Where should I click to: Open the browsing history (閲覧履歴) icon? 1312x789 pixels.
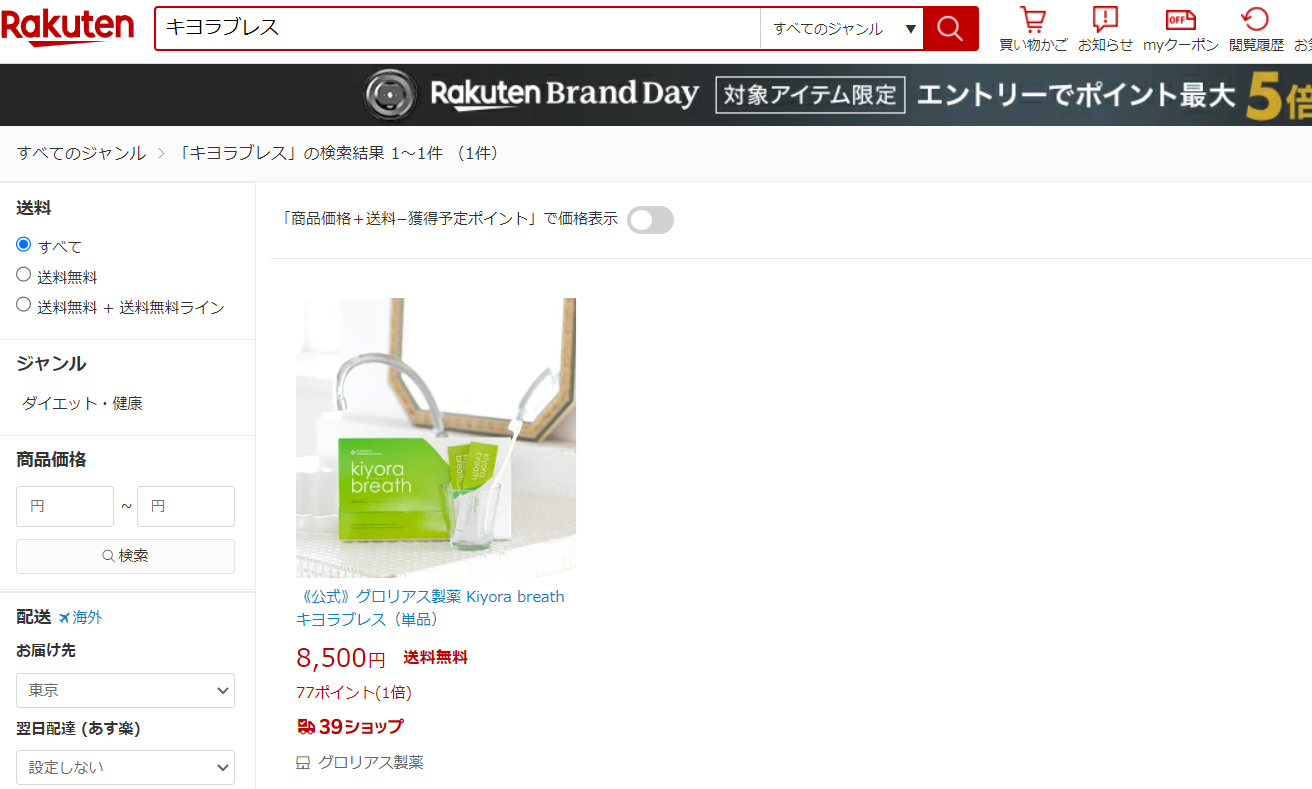pos(1256,29)
